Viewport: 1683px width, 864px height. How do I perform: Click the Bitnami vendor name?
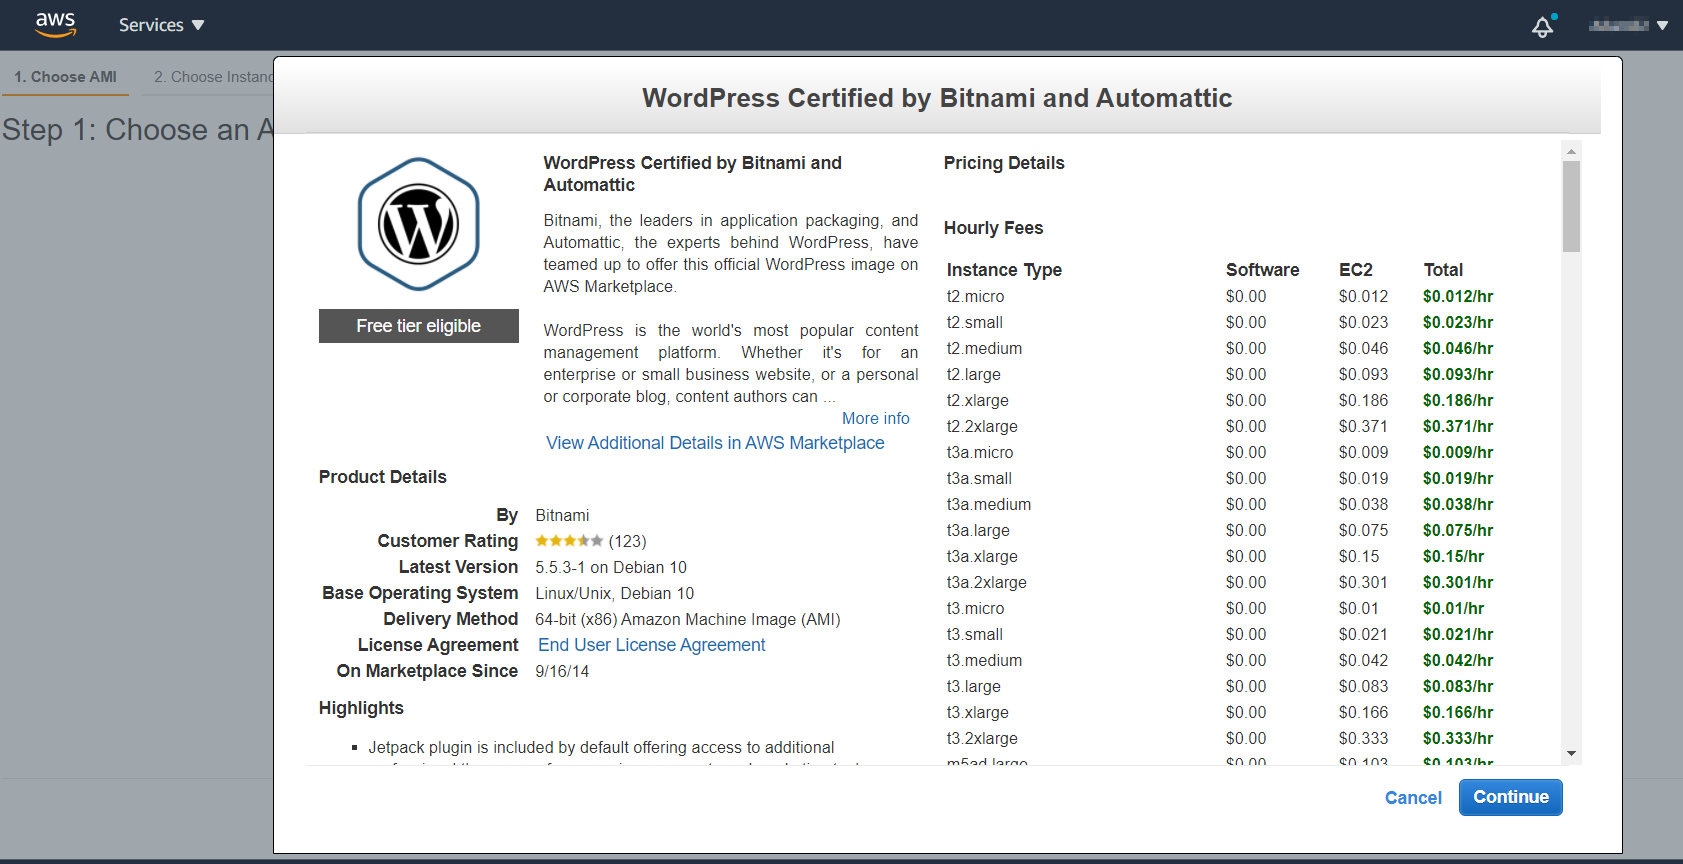[x=562, y=515]
